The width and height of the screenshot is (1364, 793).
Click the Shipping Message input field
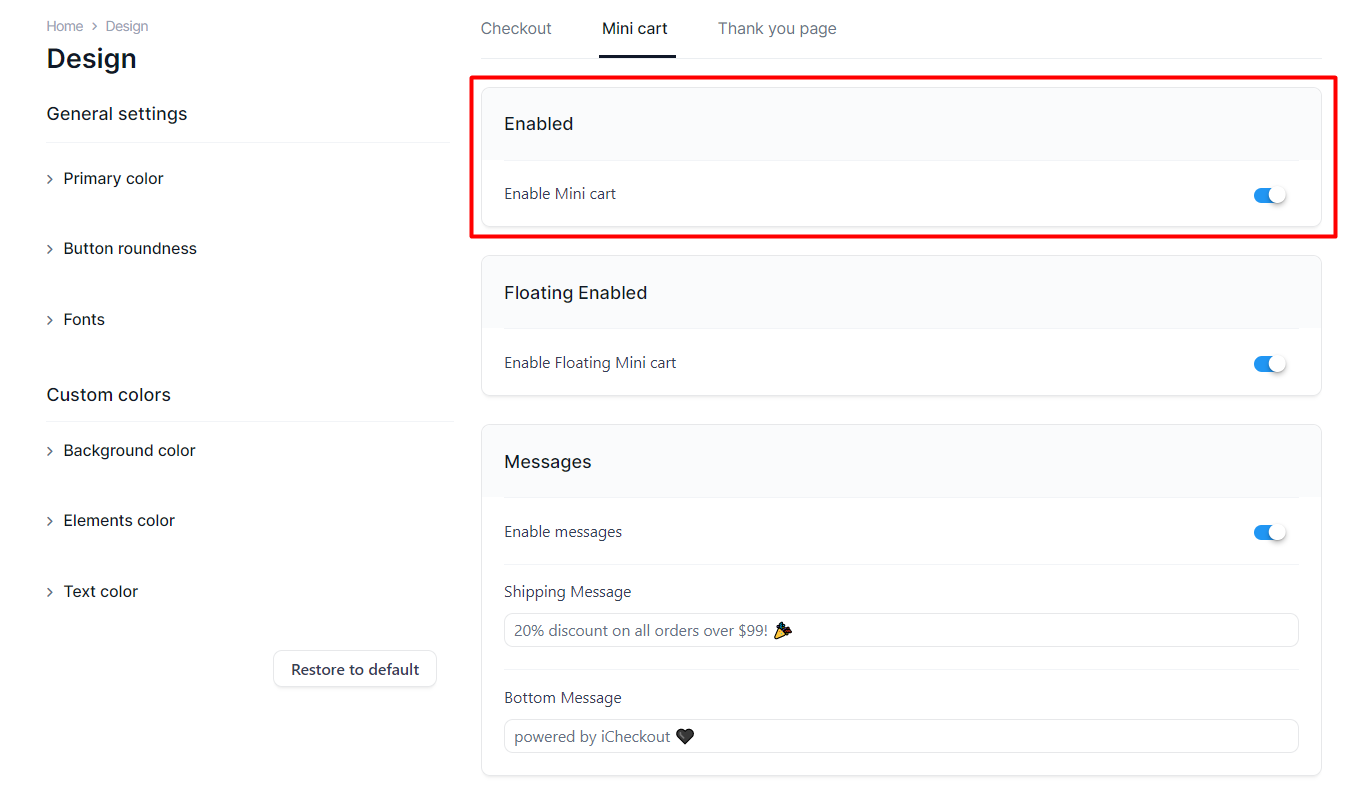901,630
